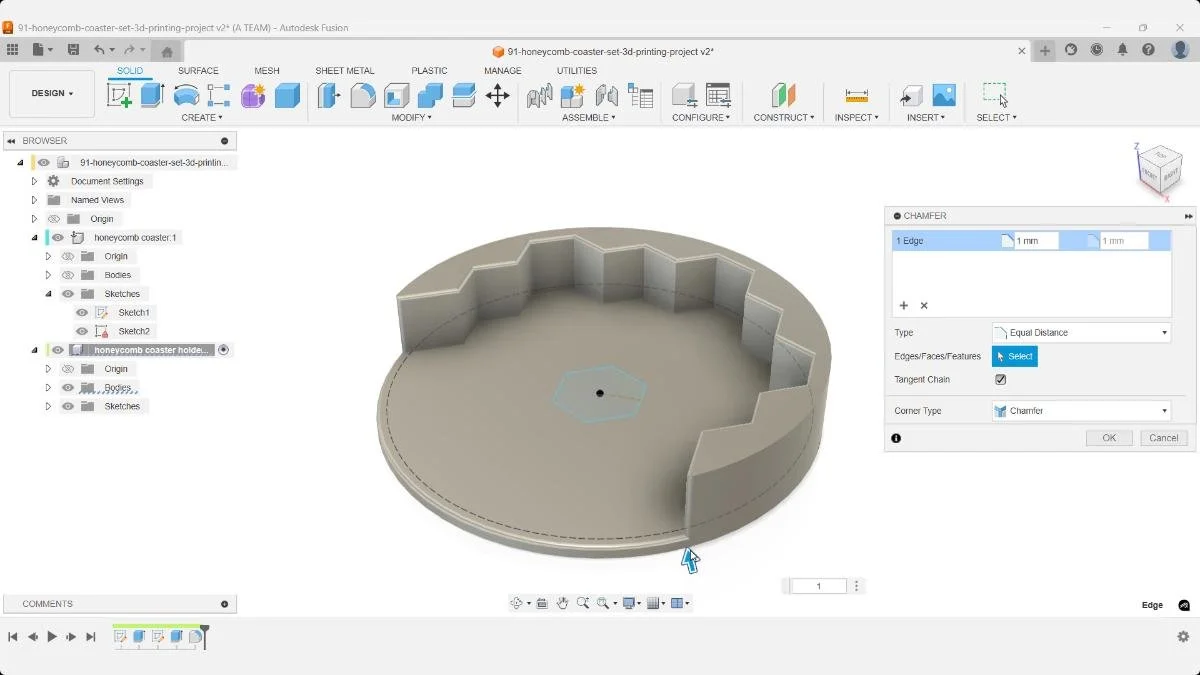Screen dimensions: 1200x675
Task: Toggle visibility of Sketch1
Action: click(82, 313)
